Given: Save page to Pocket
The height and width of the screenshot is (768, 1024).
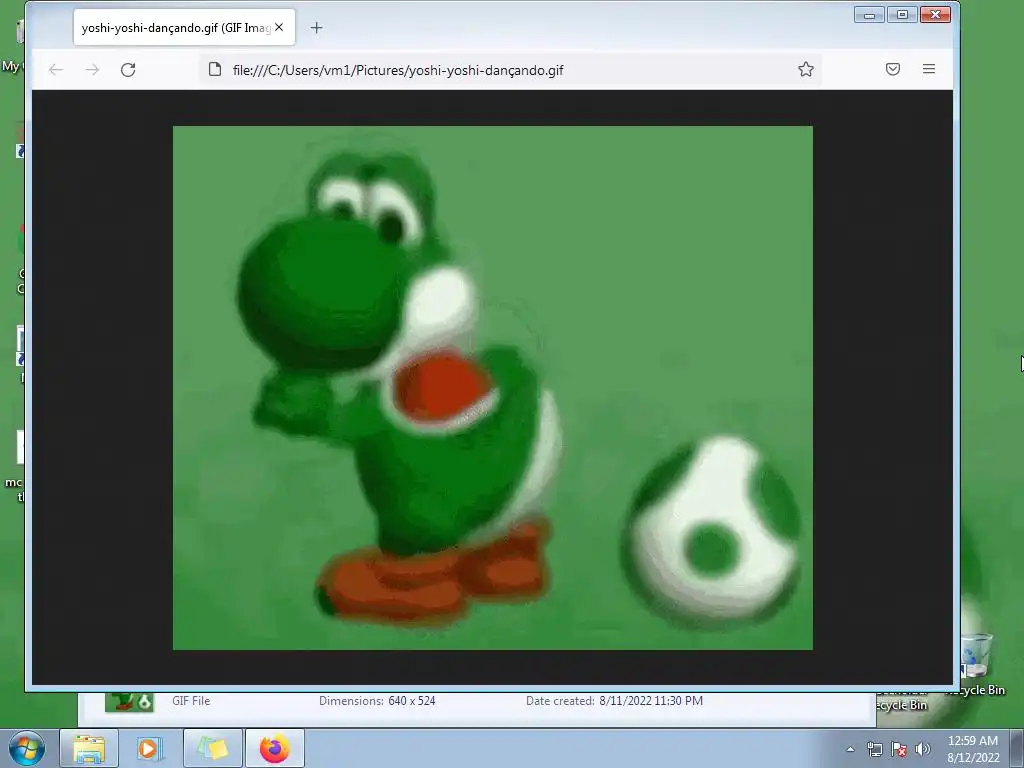Looking at the screenshot, I should pyautogui.click(x=893, y=69).
